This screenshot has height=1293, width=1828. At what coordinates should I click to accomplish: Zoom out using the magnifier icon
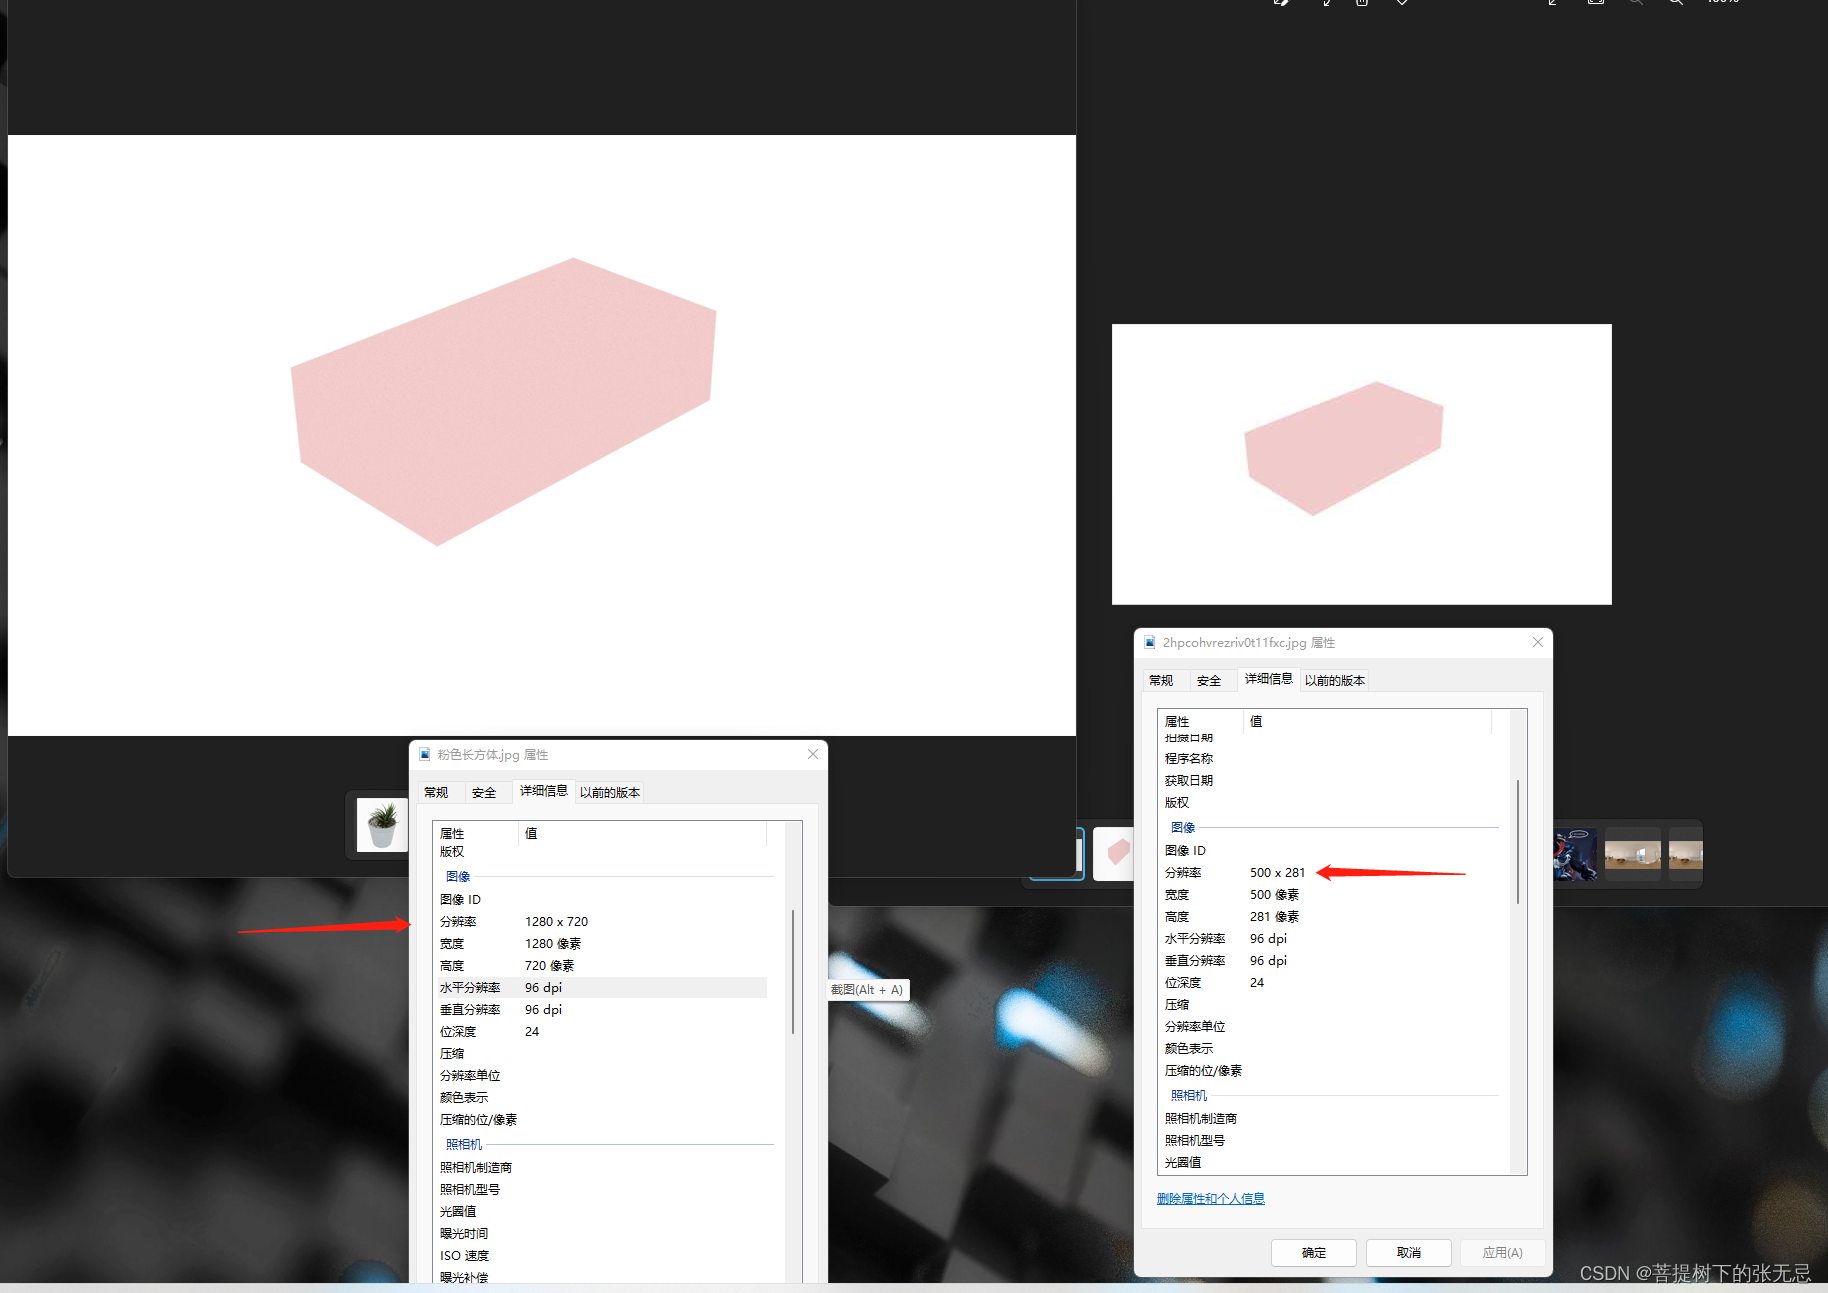pyautogui.click(x=1636, y=4)
